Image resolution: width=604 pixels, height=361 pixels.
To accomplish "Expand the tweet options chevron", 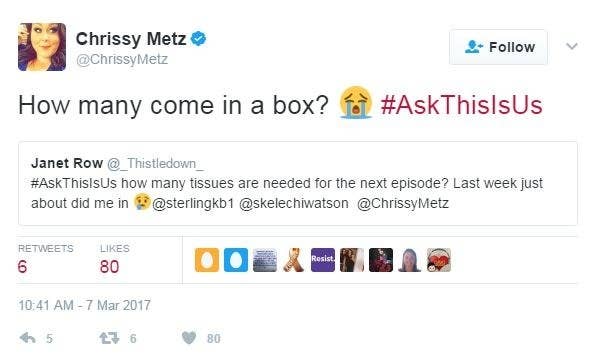I will pyautogui.click(x=572, y=46).
